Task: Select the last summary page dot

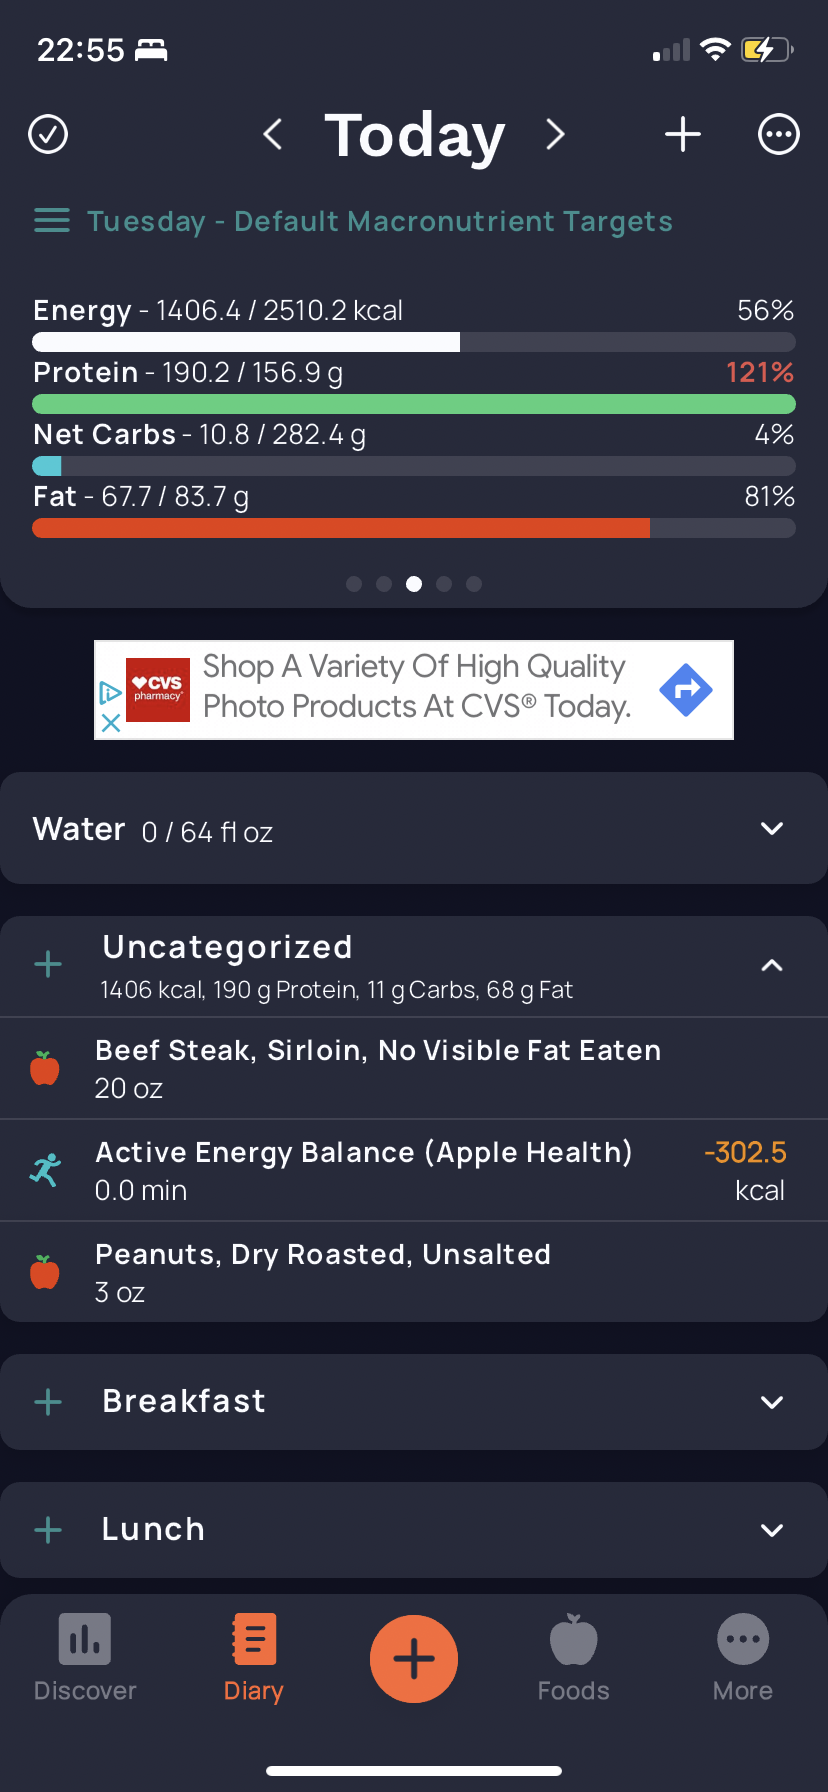Action: click(474, 584)
